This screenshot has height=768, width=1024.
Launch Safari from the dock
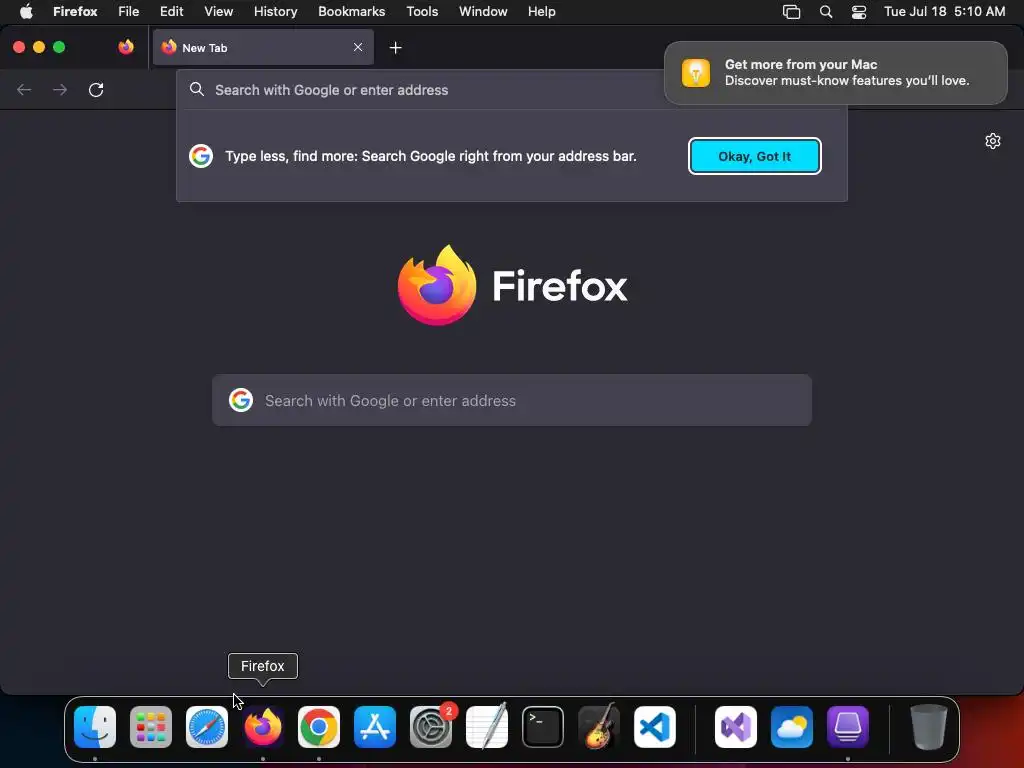tap(207, 727)
